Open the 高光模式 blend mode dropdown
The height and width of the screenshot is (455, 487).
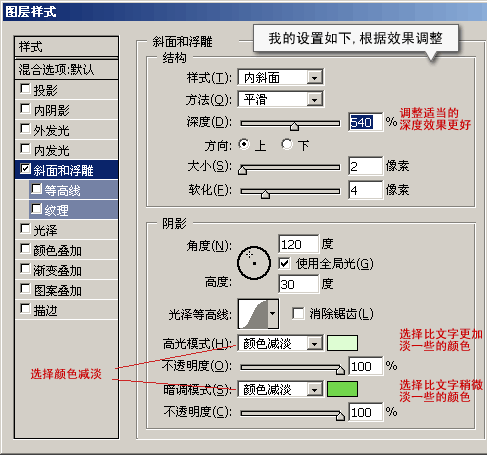point(314,343)
